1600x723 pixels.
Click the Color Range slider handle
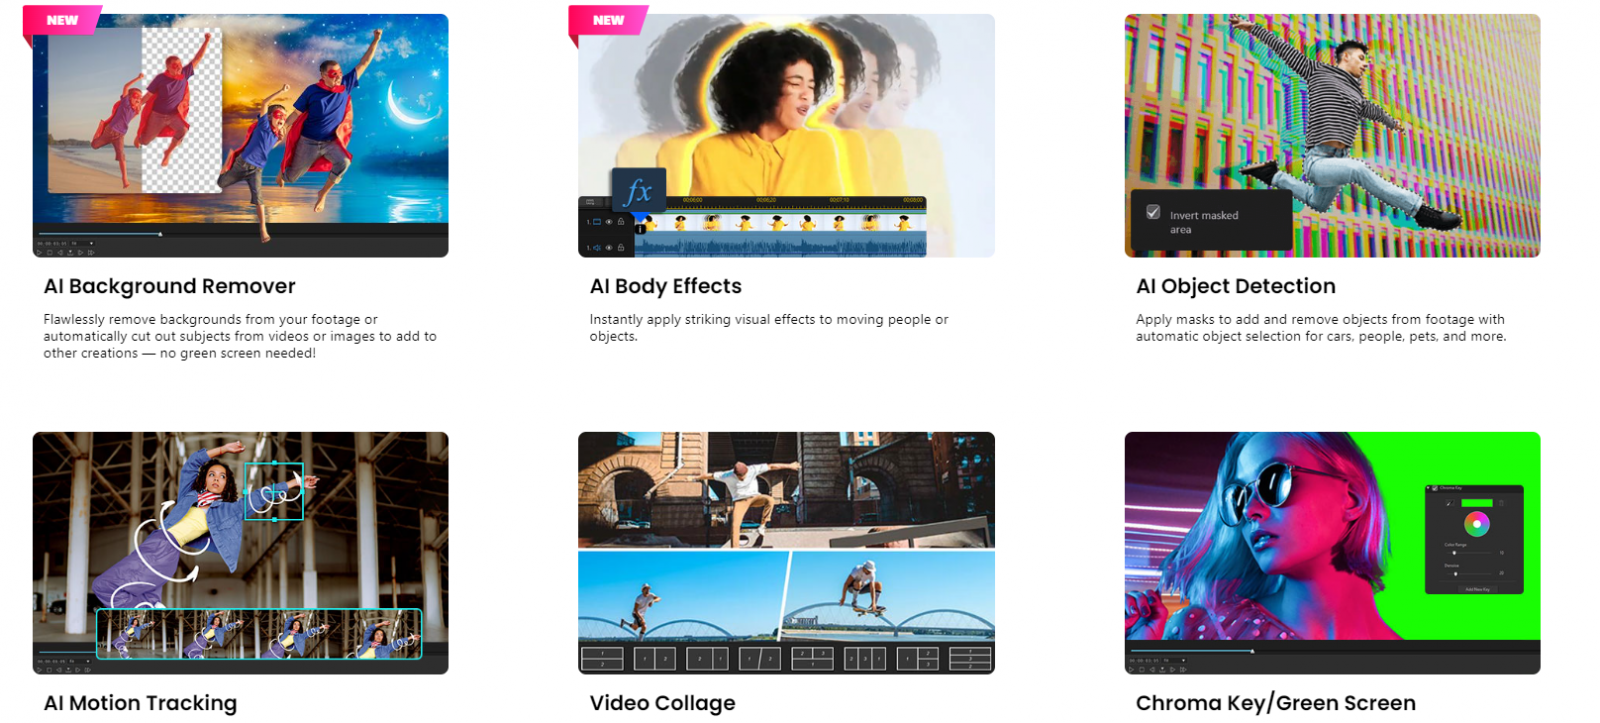(1454, 553)
